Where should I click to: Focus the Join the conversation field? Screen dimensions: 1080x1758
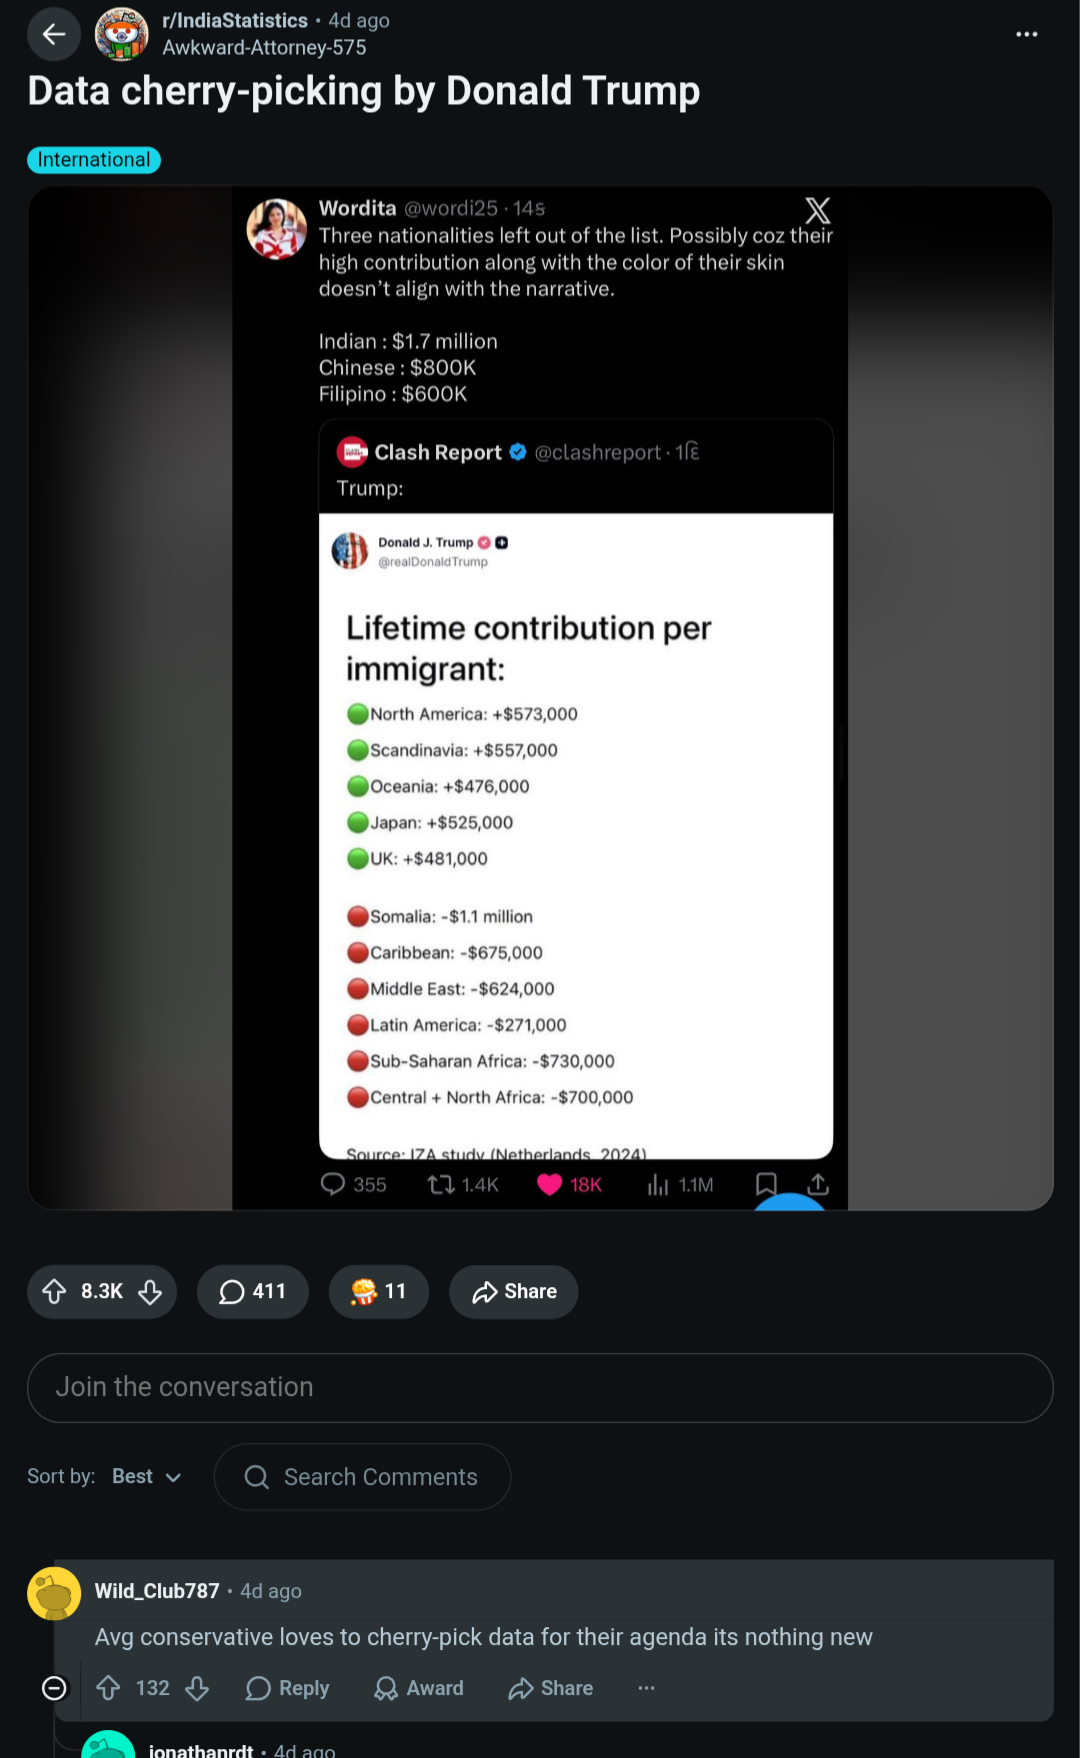(x=540, y=1388)
